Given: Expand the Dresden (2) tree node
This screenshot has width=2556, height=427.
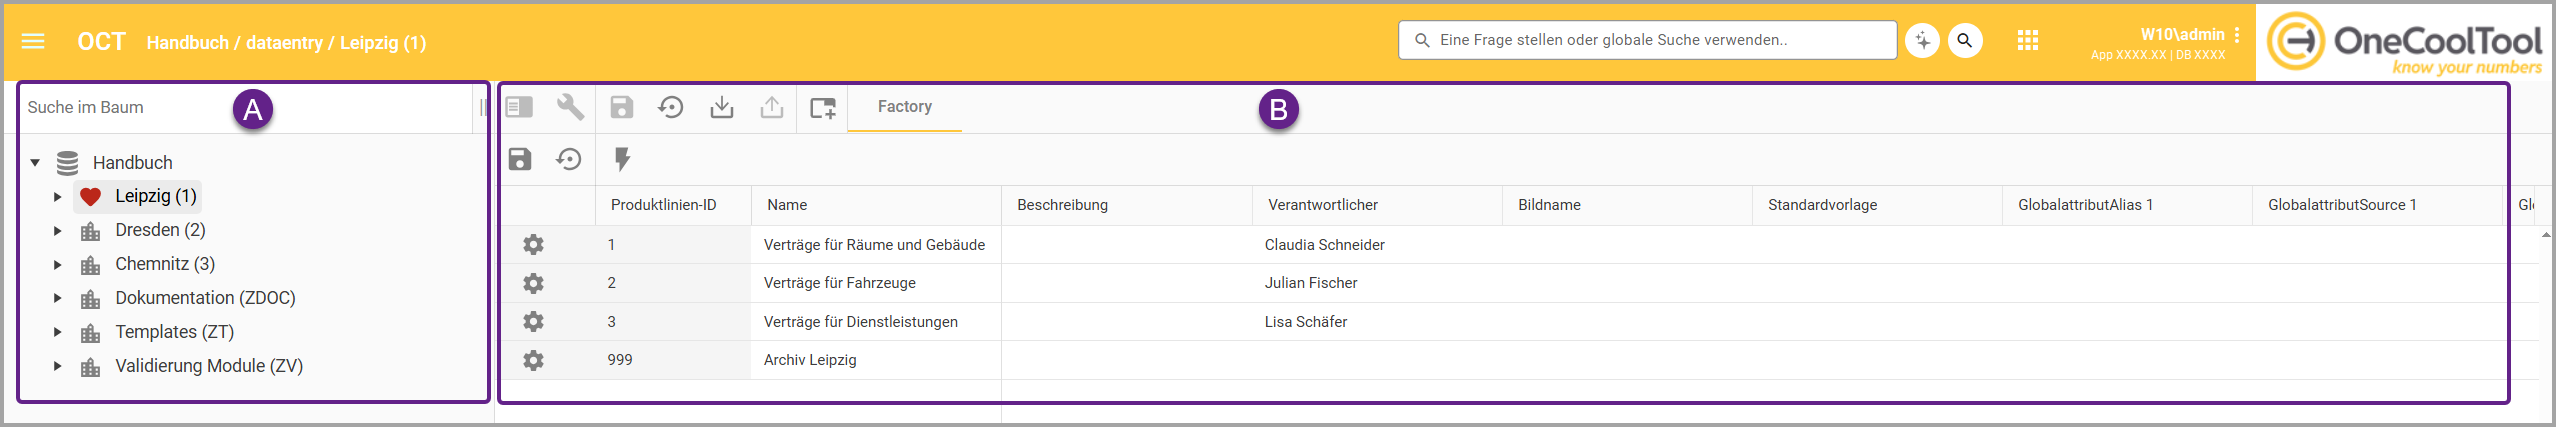Looking at the screenshot, I should 58,231.
